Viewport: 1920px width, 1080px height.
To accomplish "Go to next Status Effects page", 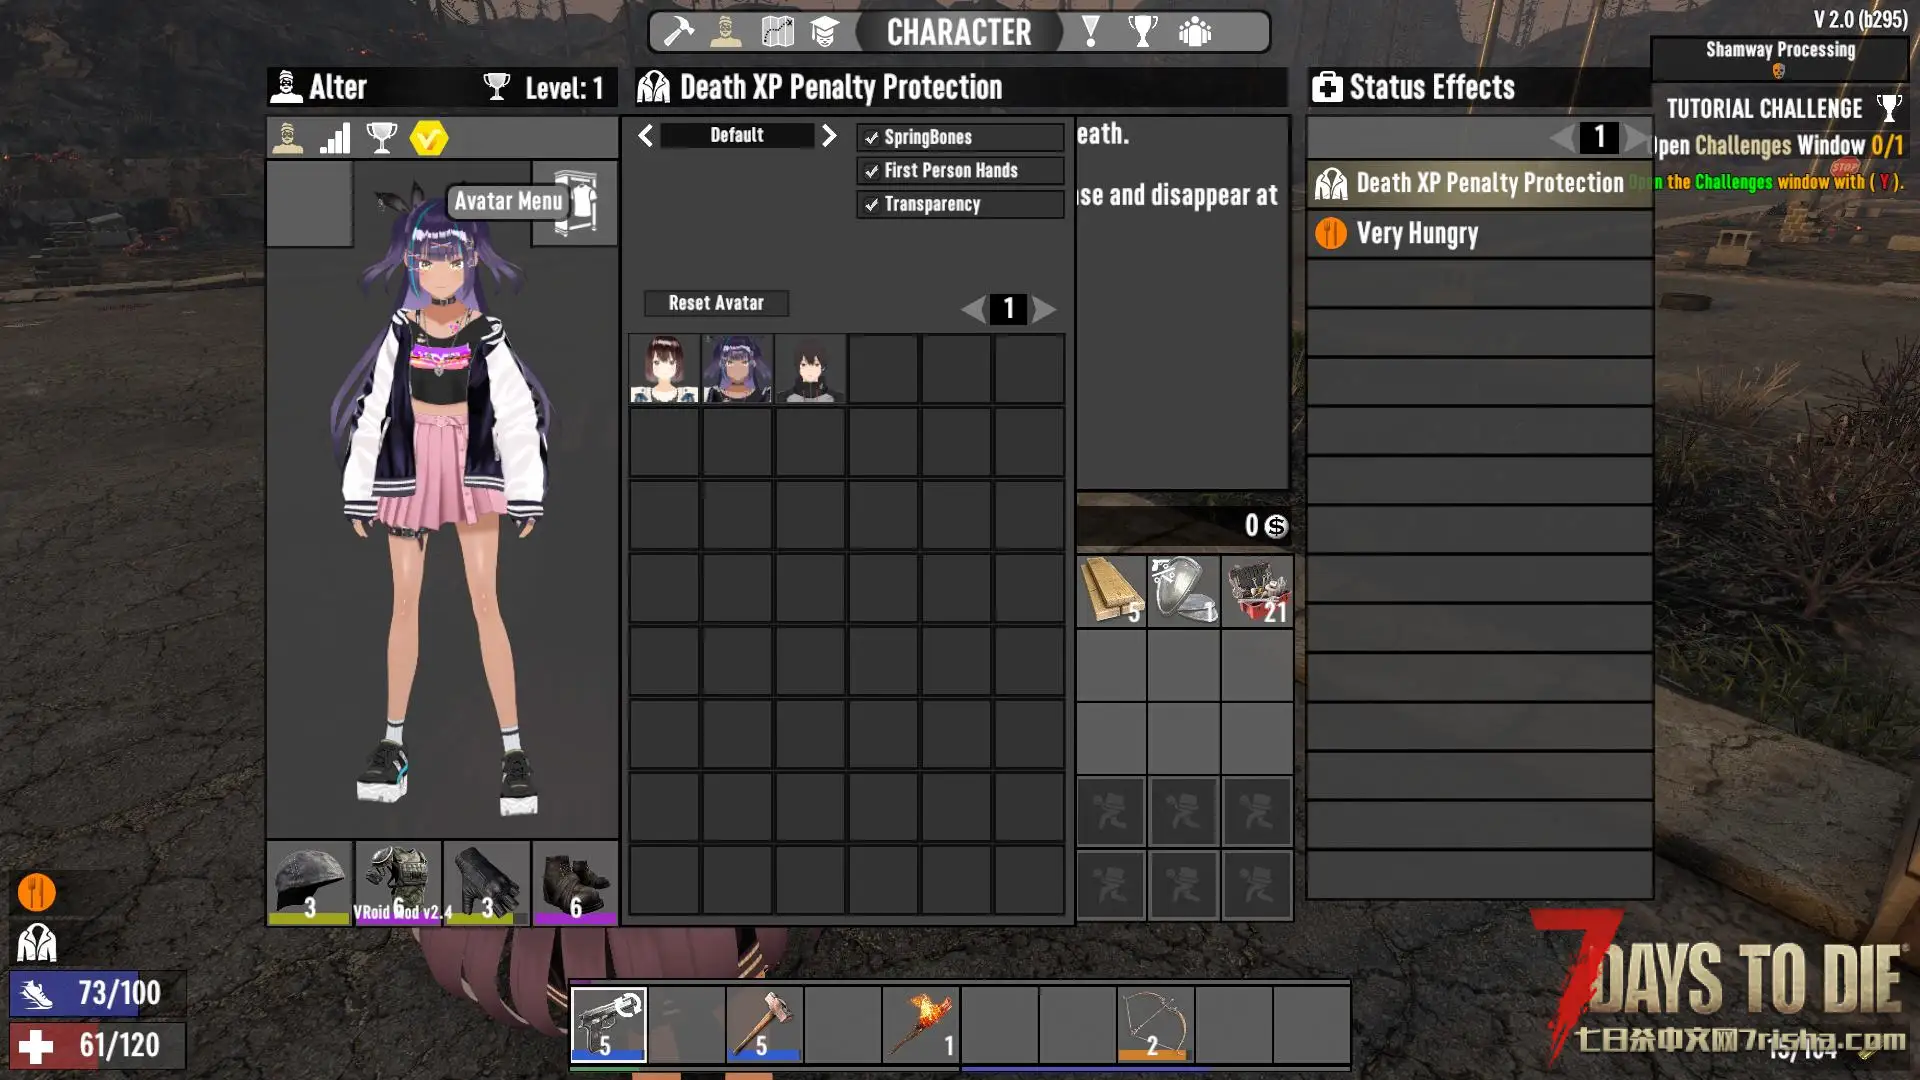I will tap(1636, 137).
